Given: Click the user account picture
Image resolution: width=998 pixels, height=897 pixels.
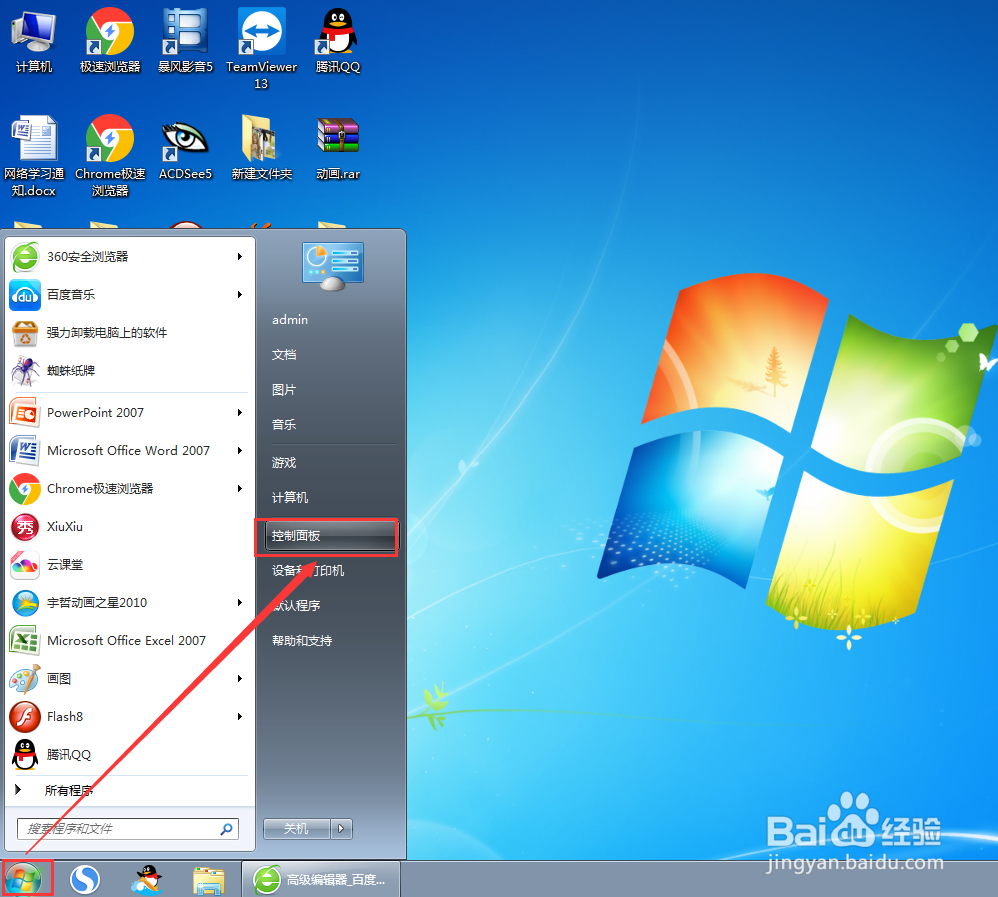Looking at the screenshot, I should pyautogui.click(x=333, y=266).
